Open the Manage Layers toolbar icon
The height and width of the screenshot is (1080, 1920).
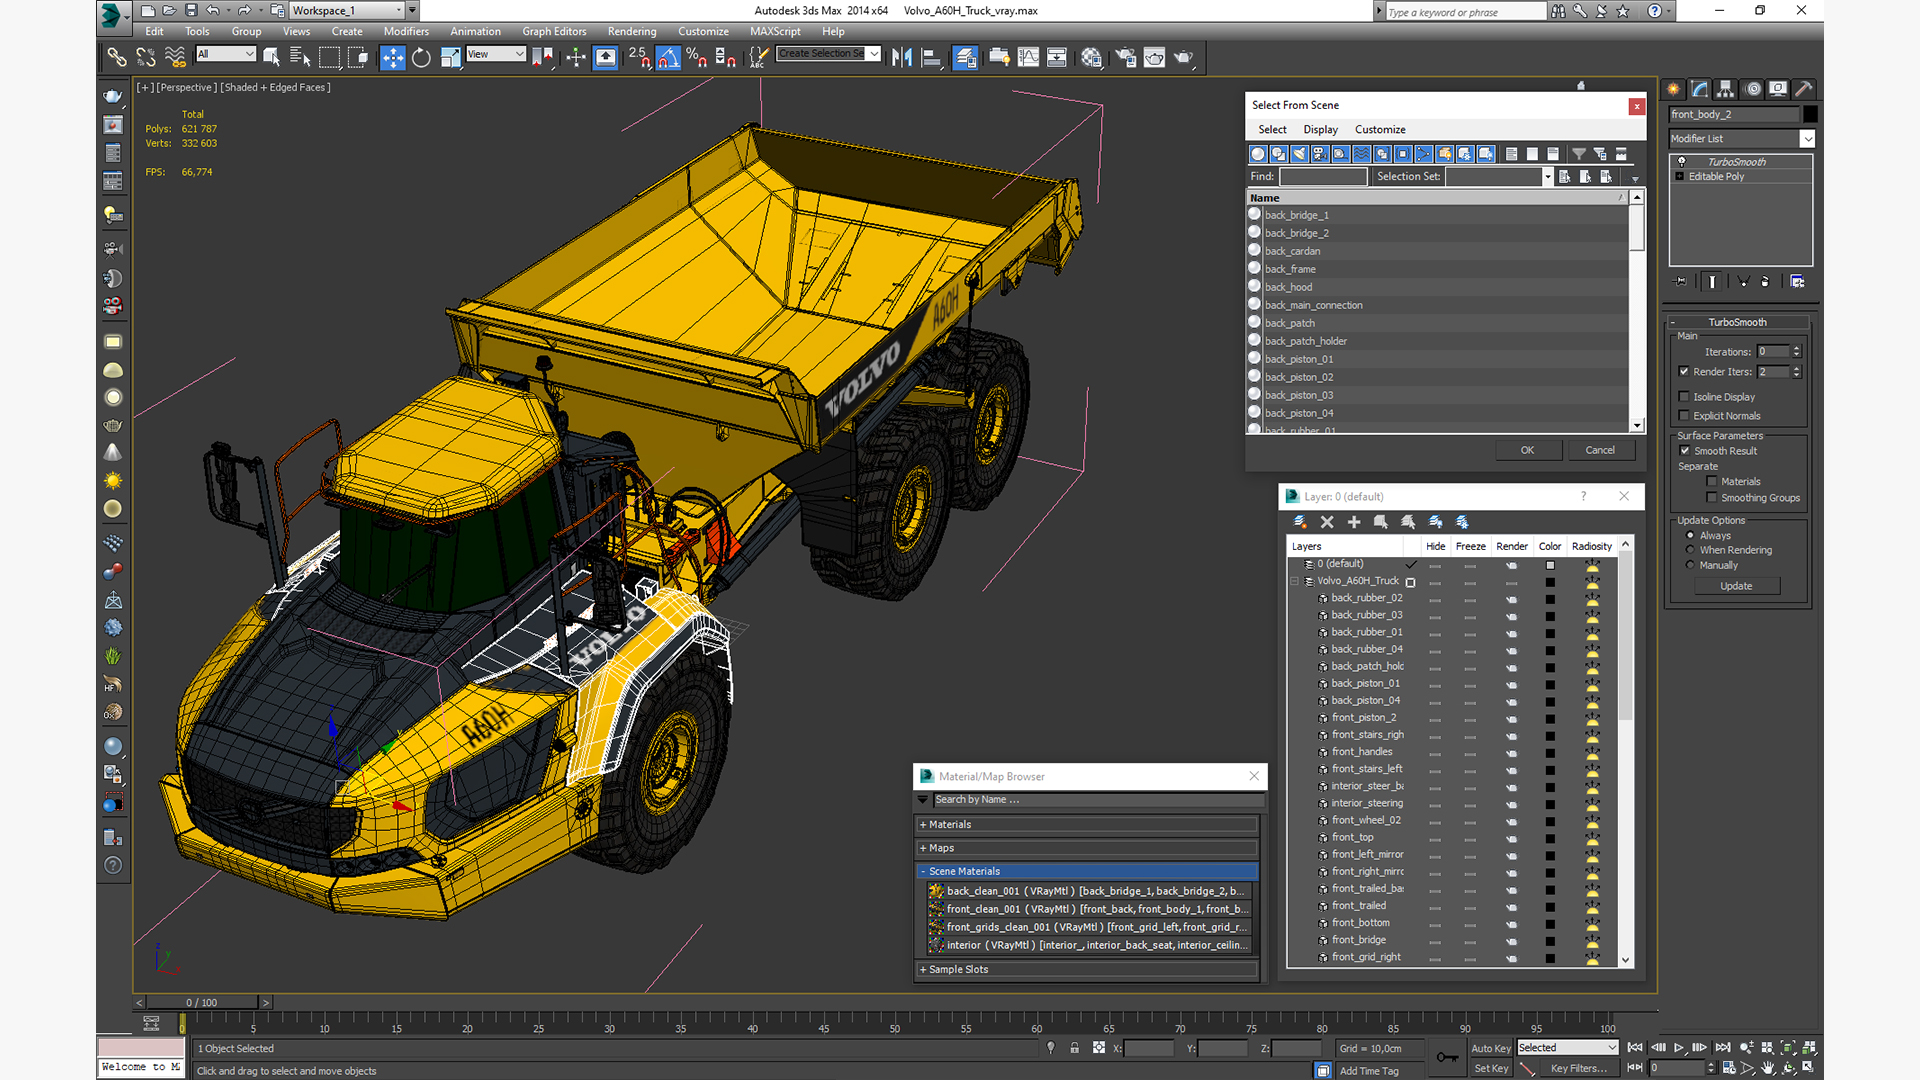tap(965, 58)
